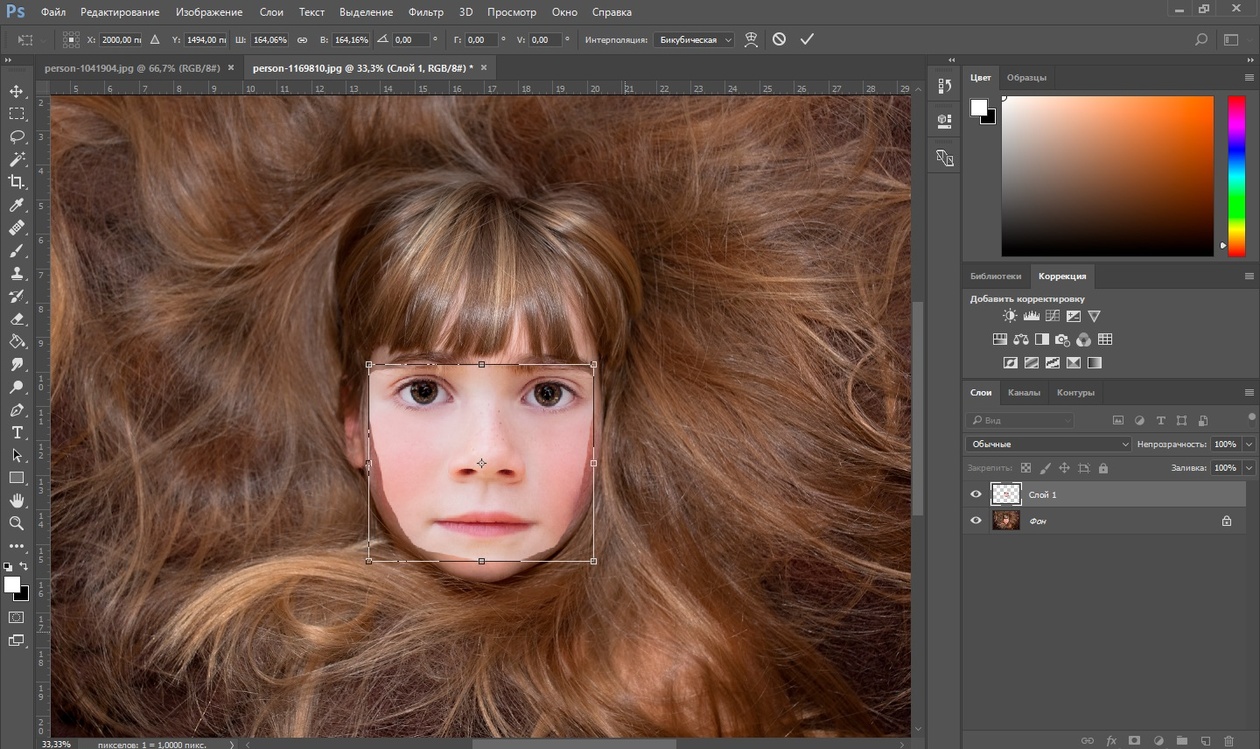The height and width of the screenshot is (749, 1260).
Task: Activate the Zoom tool
Action: click(x=16, y=523)
